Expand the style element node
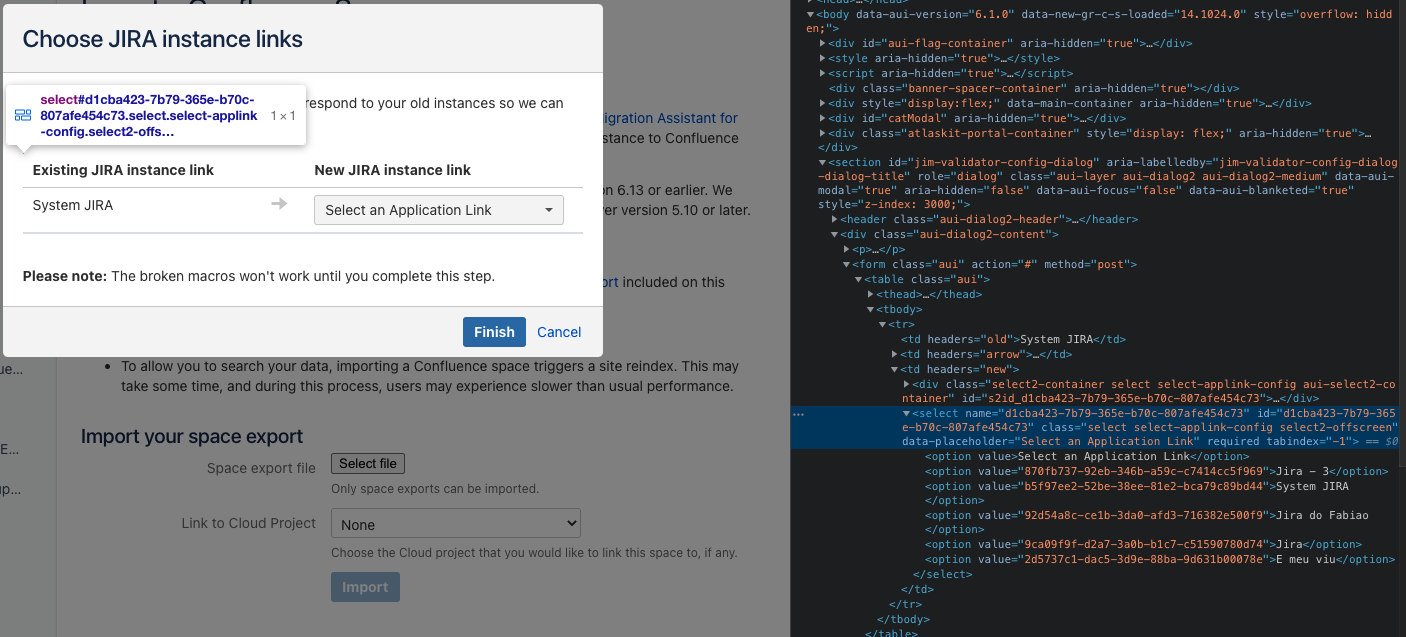The image size is (1406, 637). click(x=822, y=58)
